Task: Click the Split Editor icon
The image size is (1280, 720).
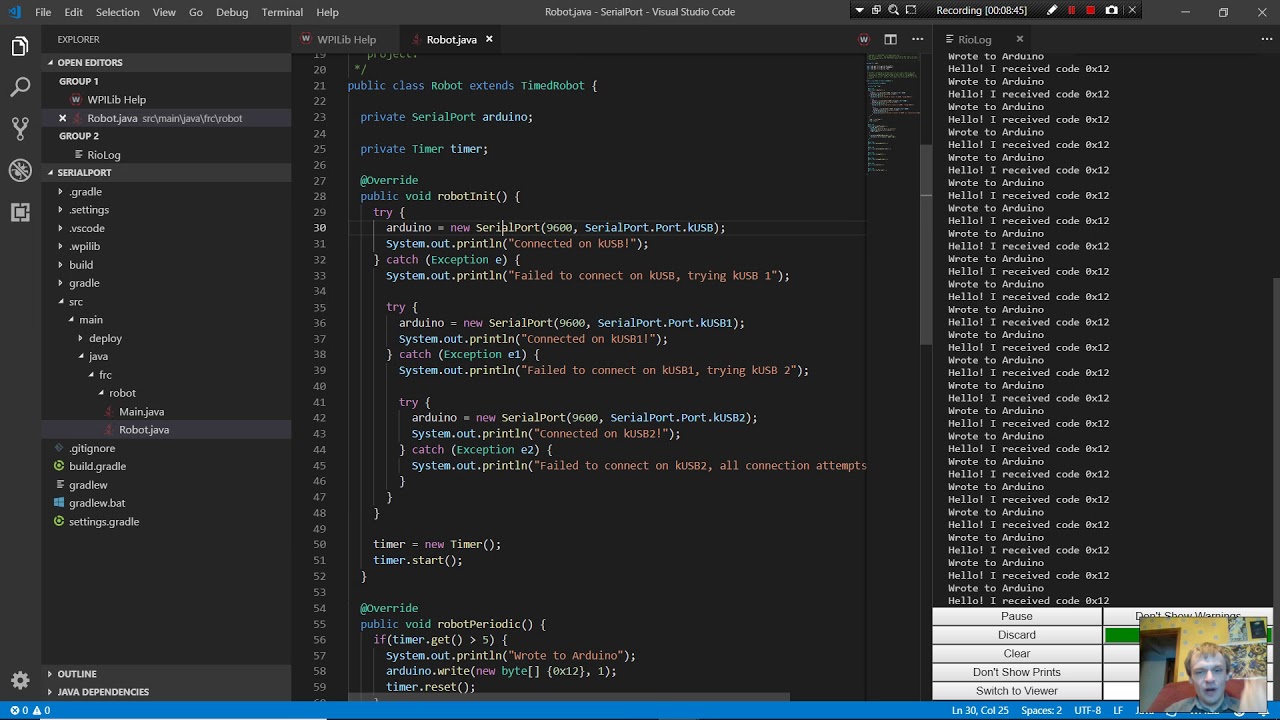Action: pyautogui.click(x=890, y=40)
